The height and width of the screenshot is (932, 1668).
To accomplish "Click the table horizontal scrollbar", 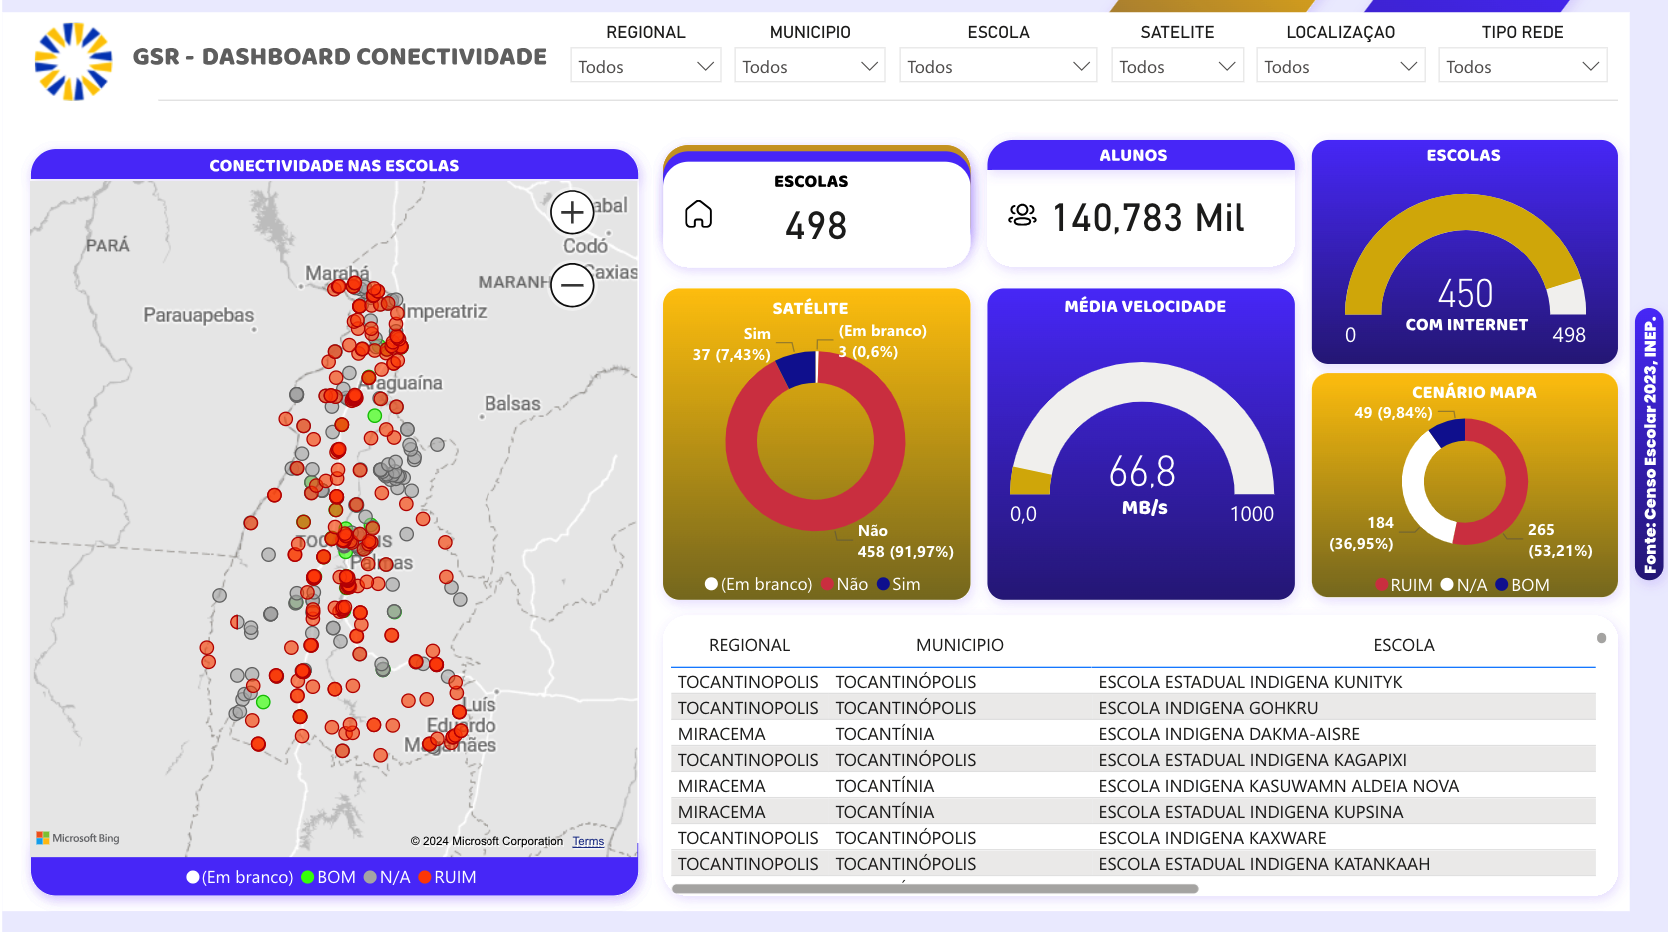I will coord(935,888).
